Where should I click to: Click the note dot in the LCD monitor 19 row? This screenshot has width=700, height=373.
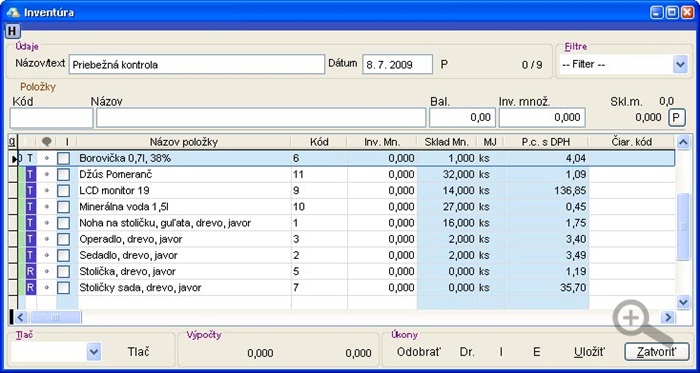[46, 191]
